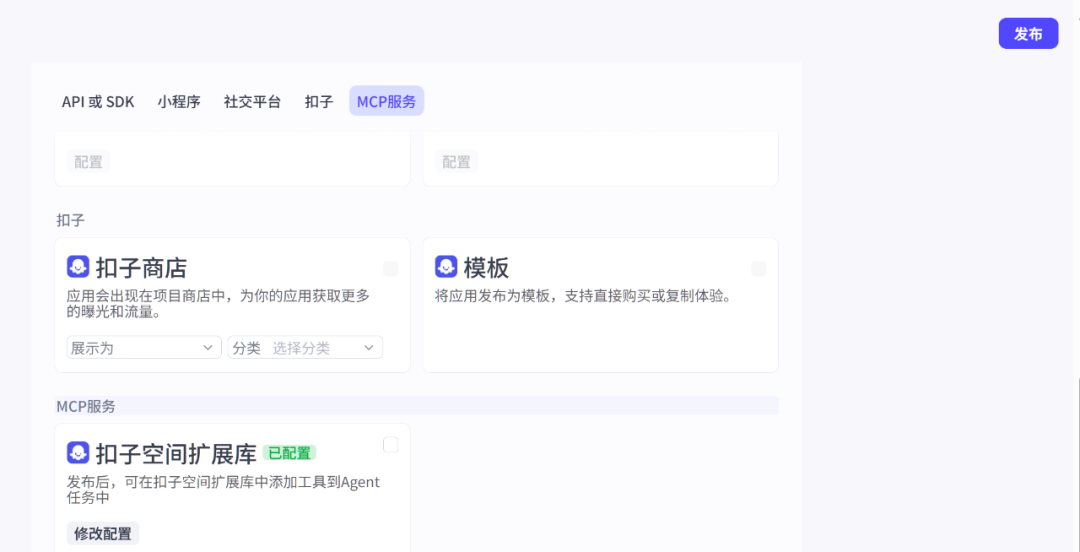Switch to the API 或 SDK tab

point(98,101)
